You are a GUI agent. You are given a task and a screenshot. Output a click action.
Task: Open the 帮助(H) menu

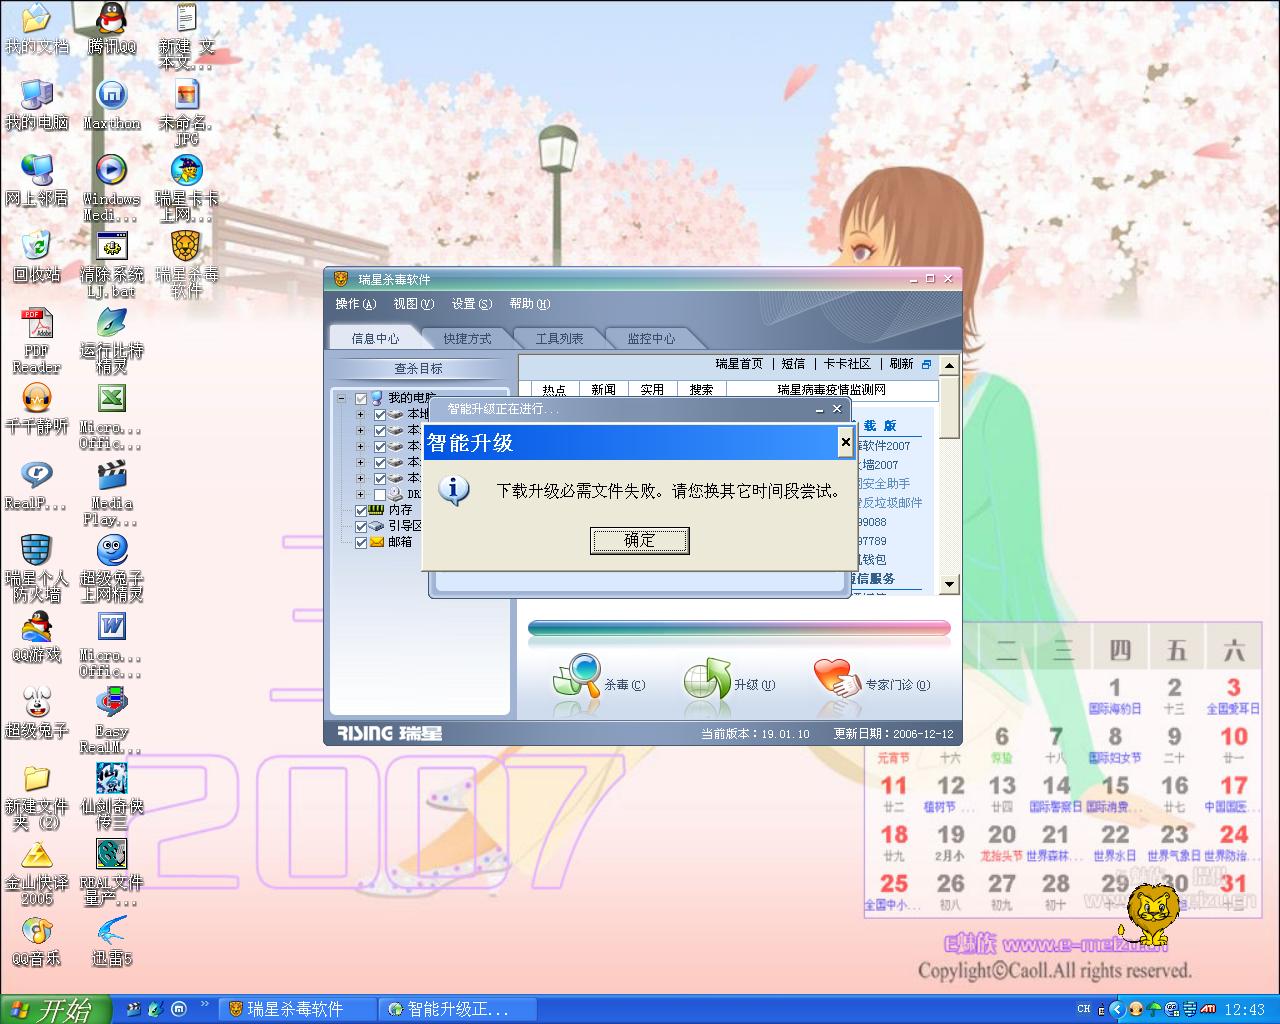529,304
